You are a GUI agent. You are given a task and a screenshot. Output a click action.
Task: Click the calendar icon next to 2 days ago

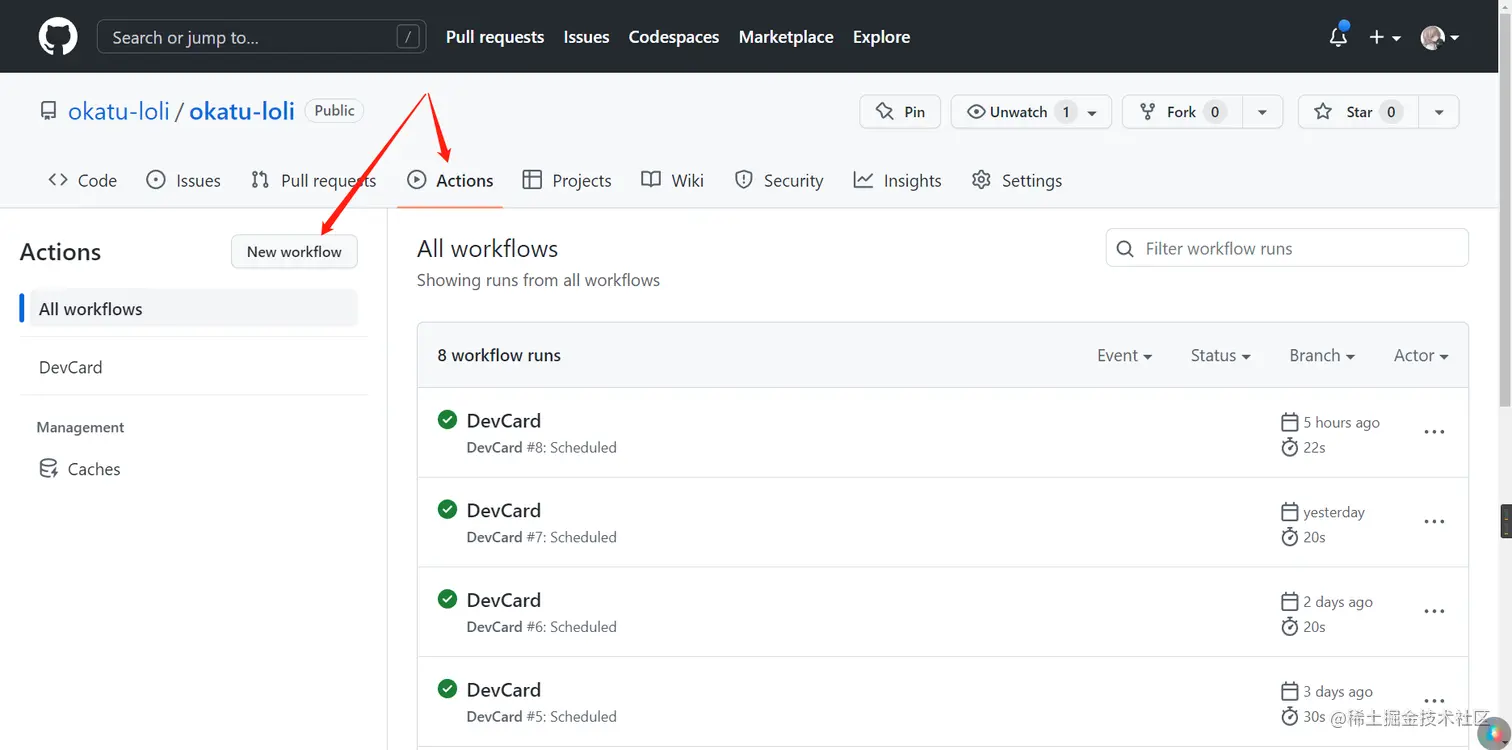pyautogui.click(x=1290, y=602)
